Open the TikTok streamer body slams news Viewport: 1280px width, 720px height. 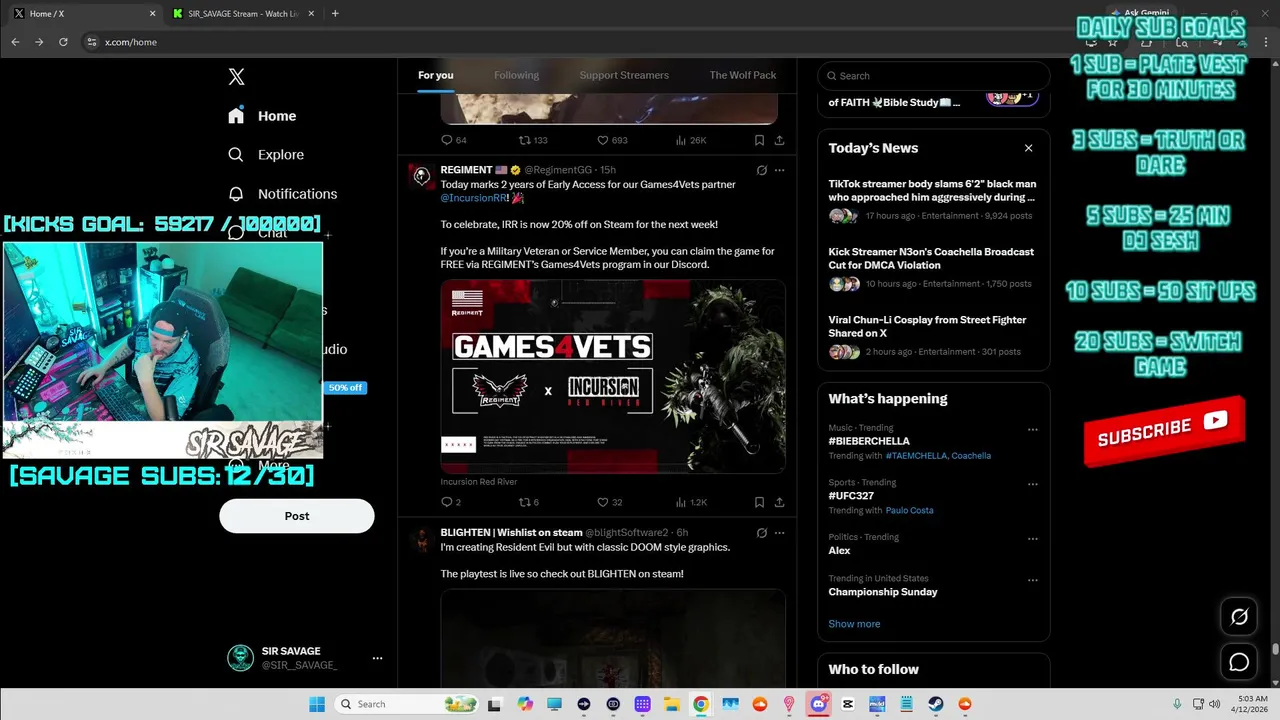tap(932, 191)
